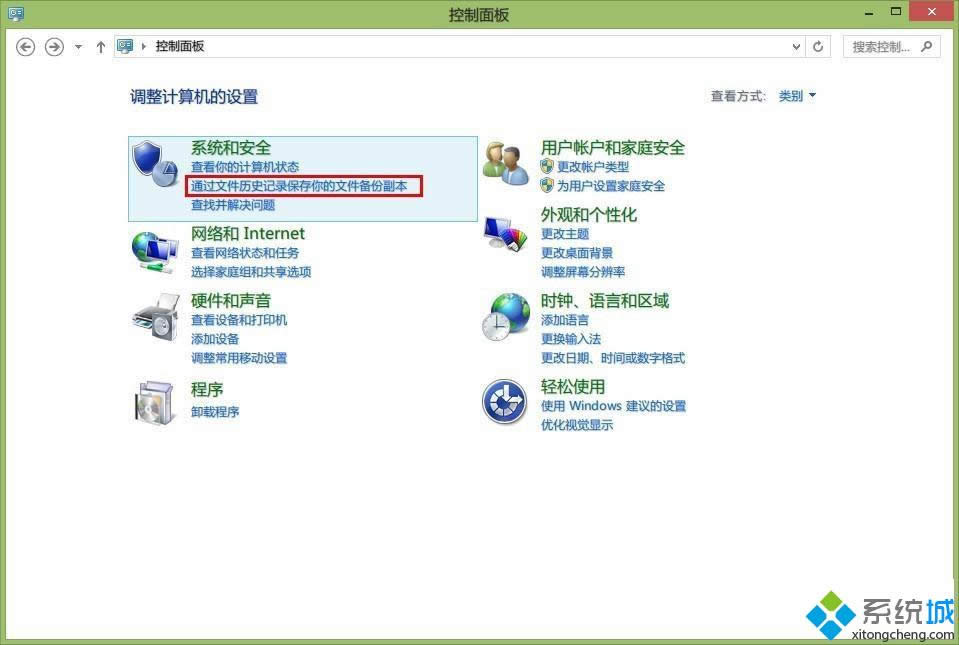Open the 更改帐户类型 link
The height and width of the screenshot is (645, 959).
(593, 167)
